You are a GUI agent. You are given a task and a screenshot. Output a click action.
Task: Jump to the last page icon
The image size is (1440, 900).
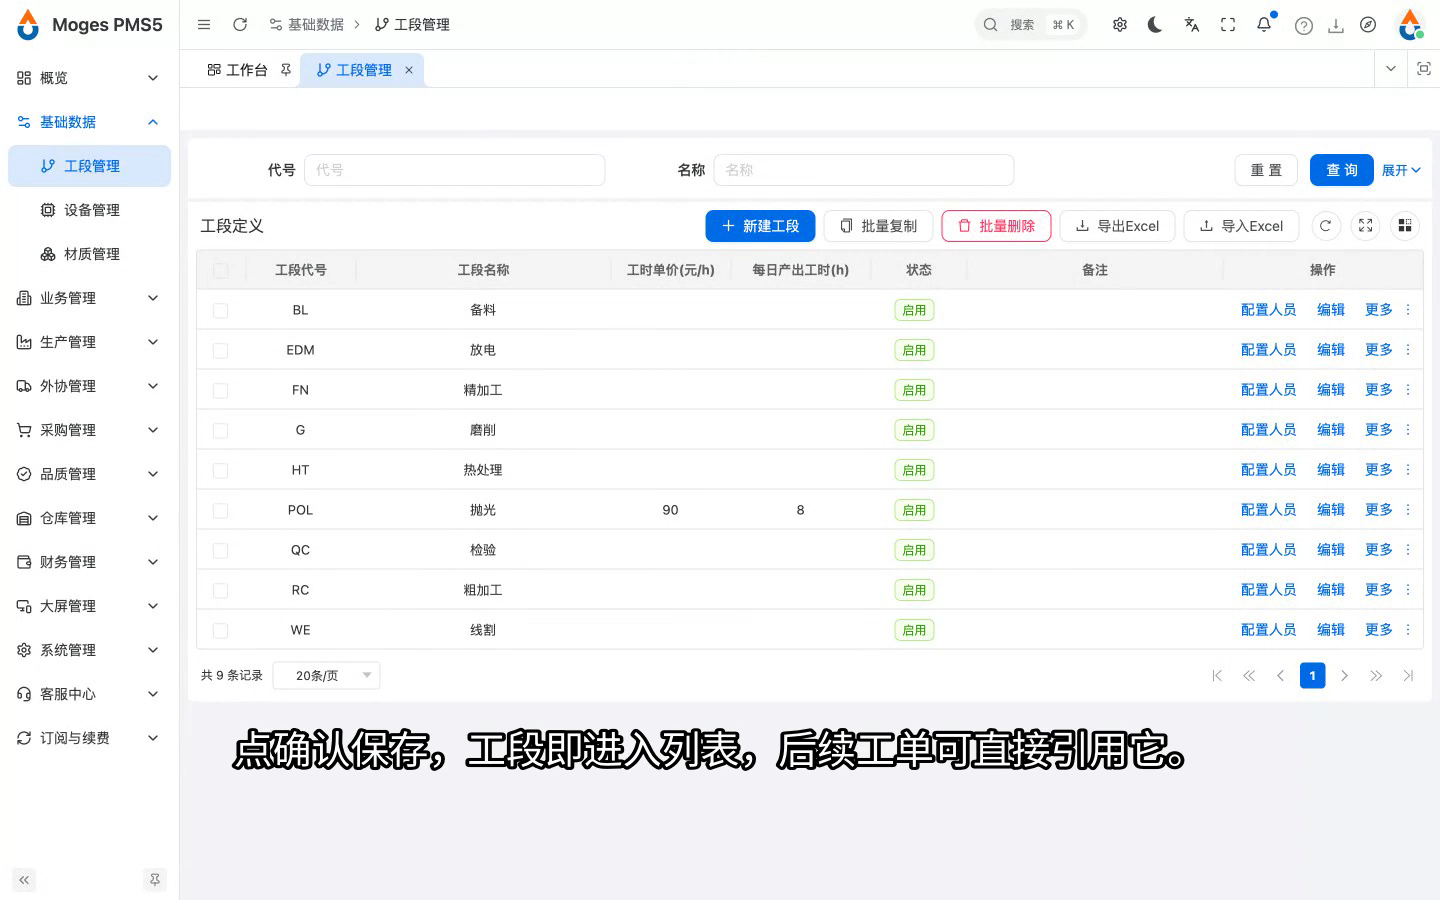(1408, 676)
